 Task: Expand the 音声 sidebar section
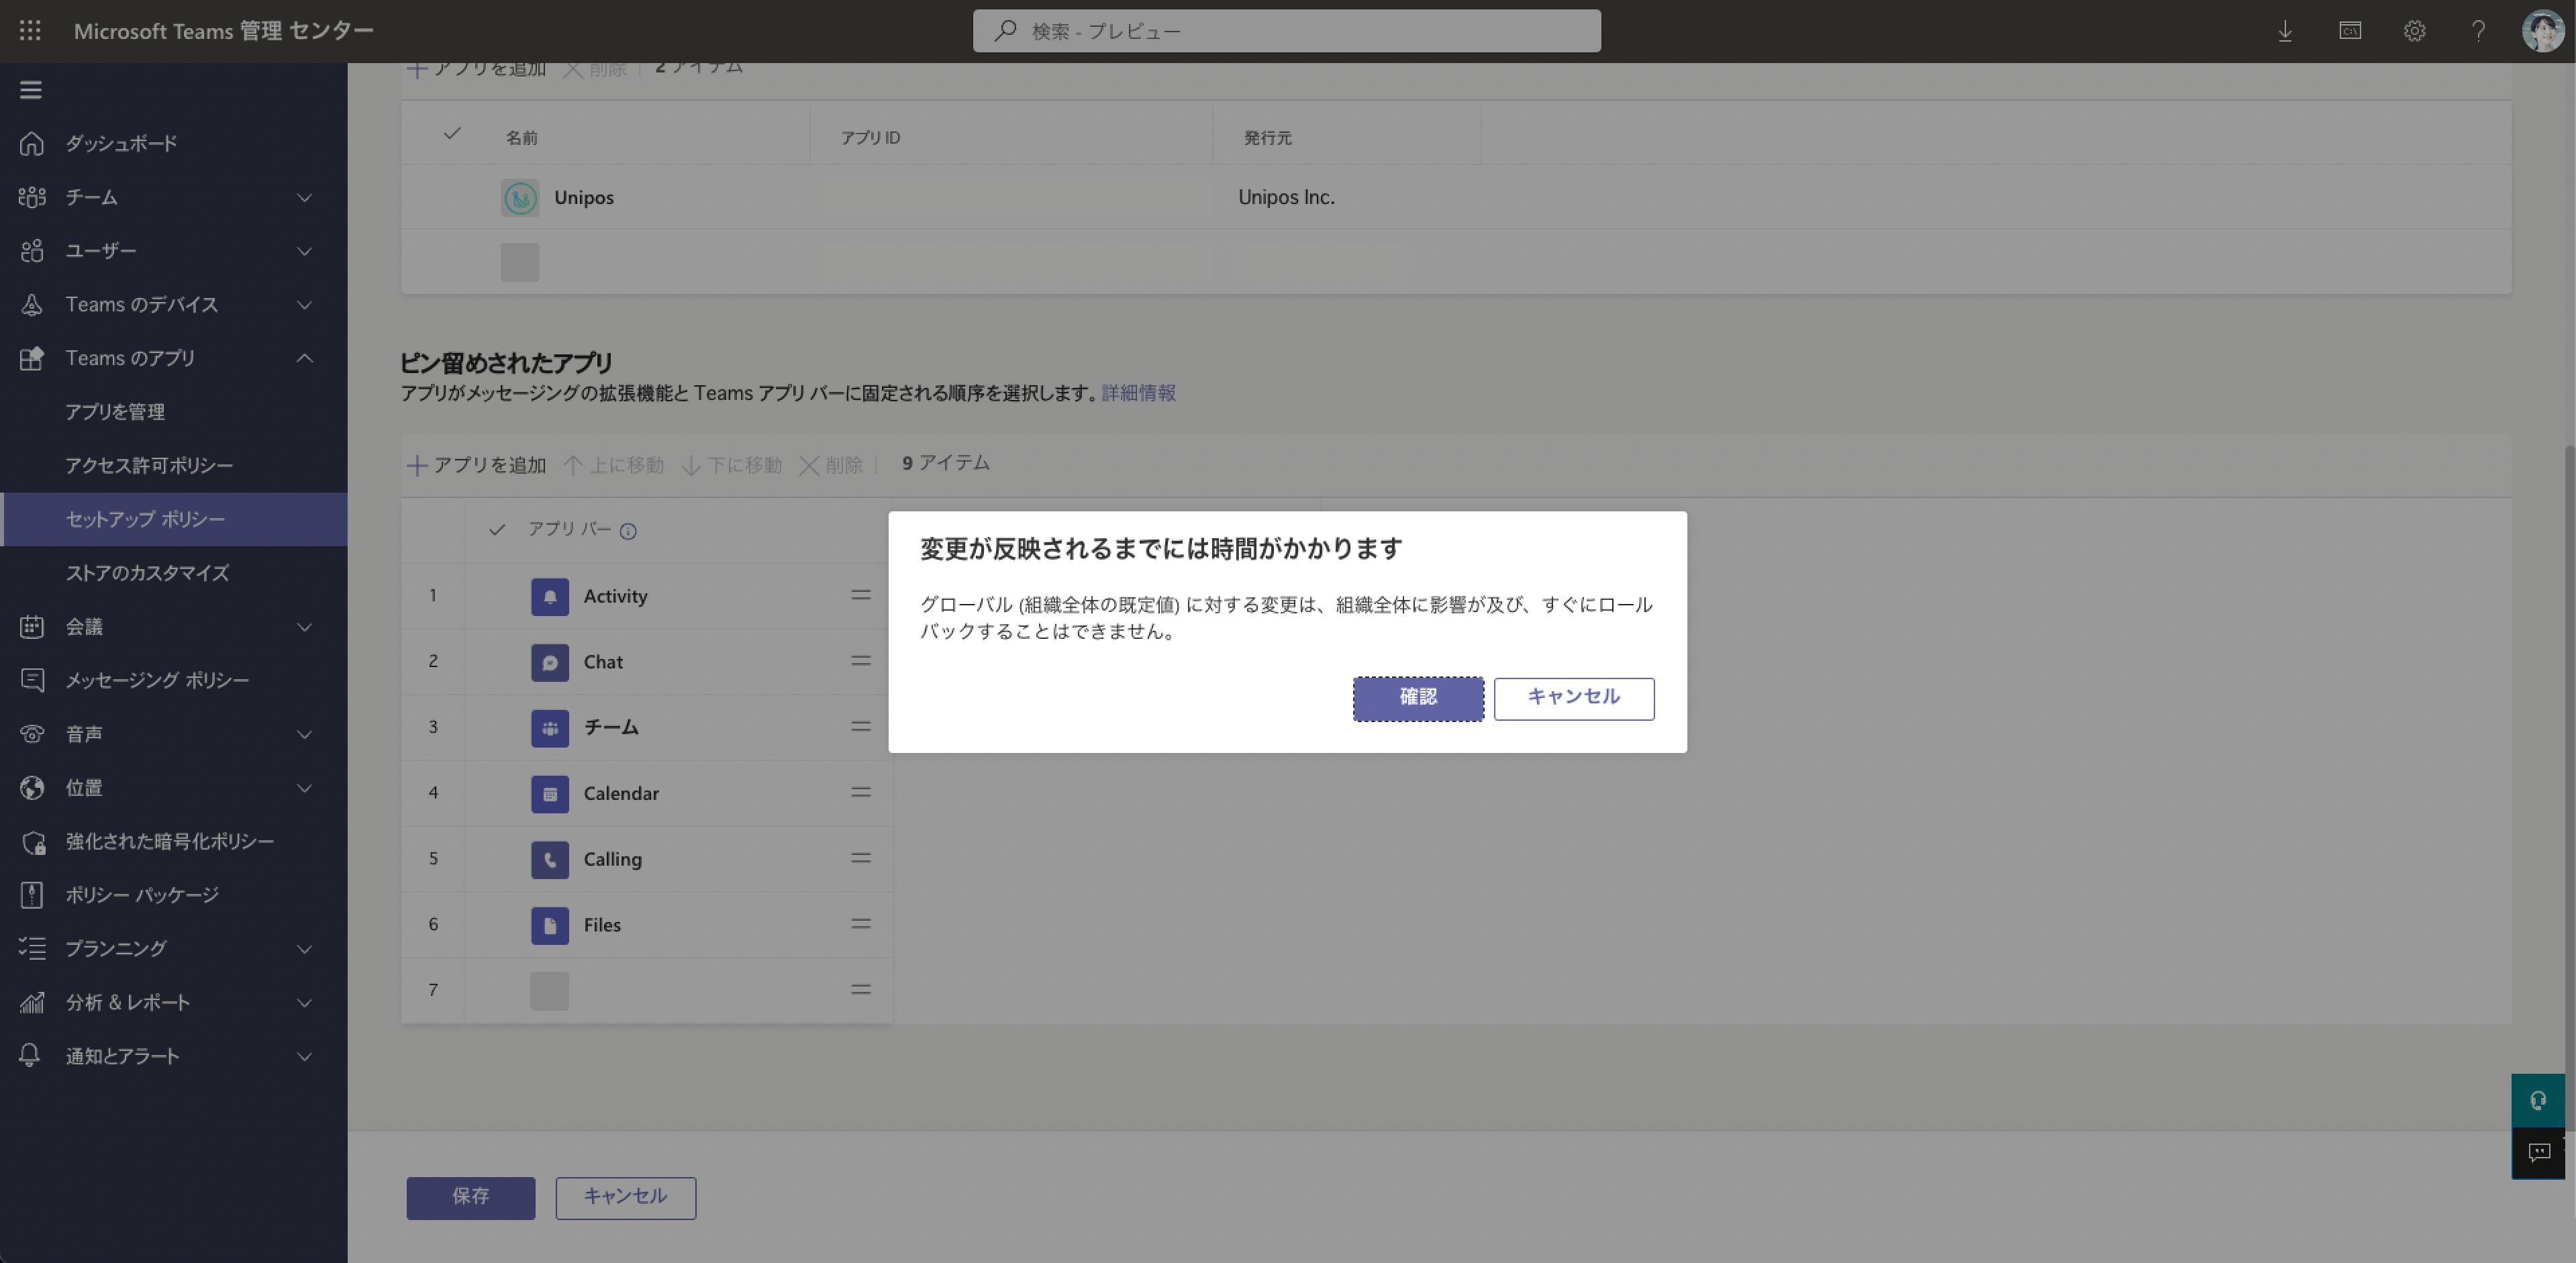(x=305, y=734)
